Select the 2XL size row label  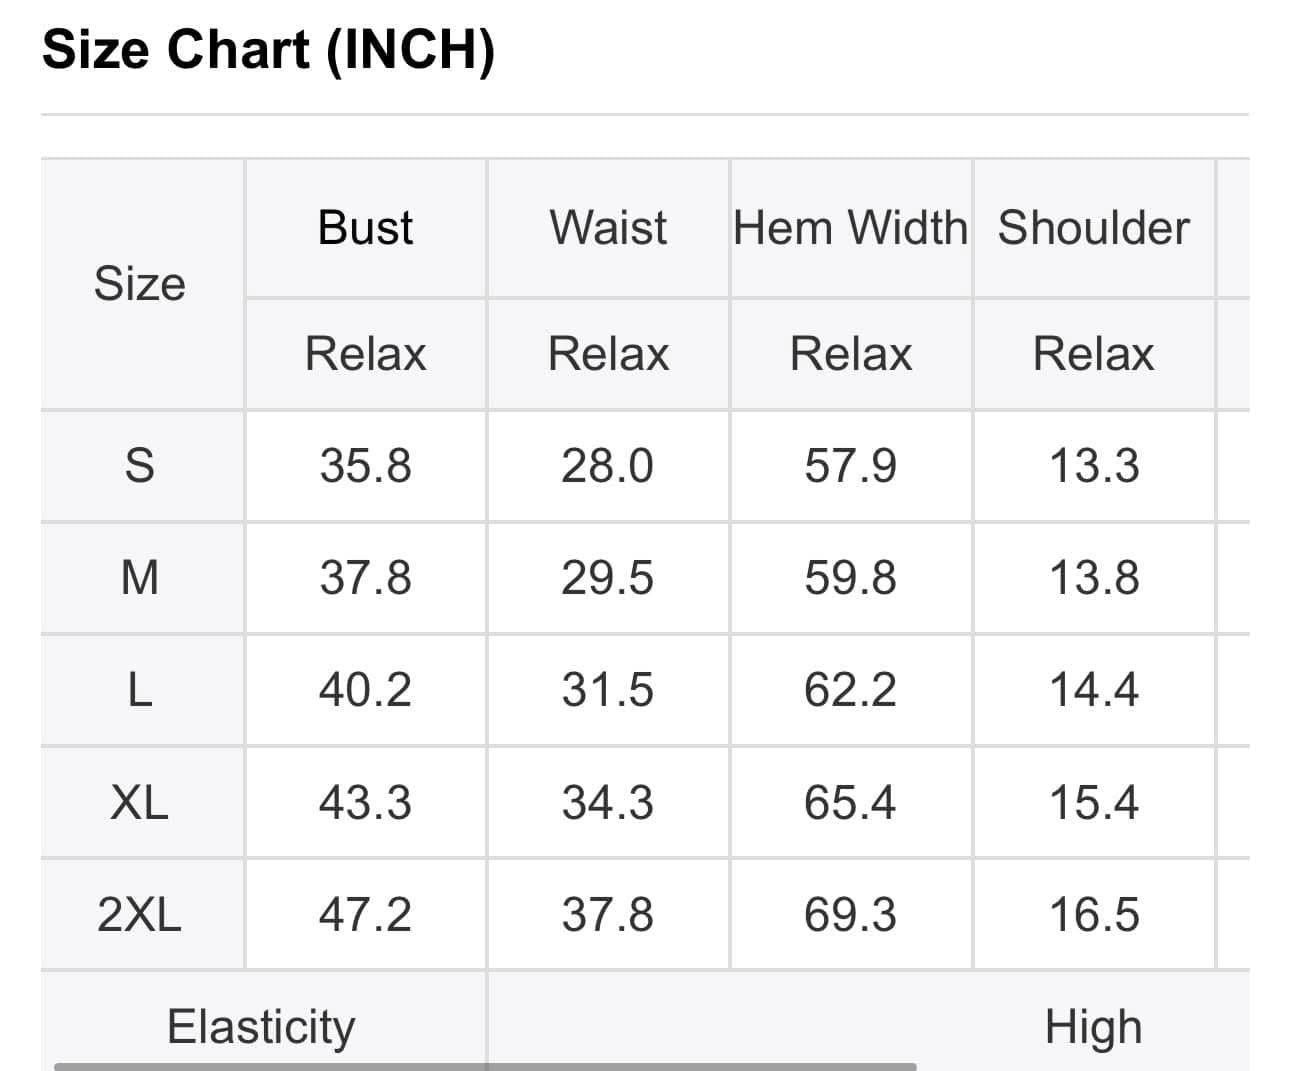(140, 915)
